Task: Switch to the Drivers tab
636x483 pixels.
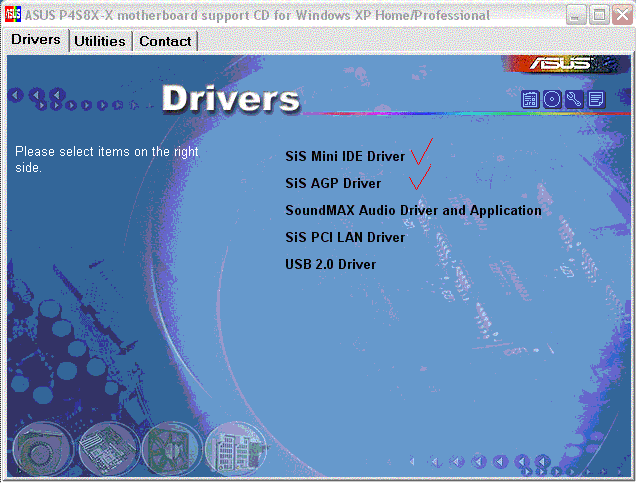Action: [x=36, y=40]
